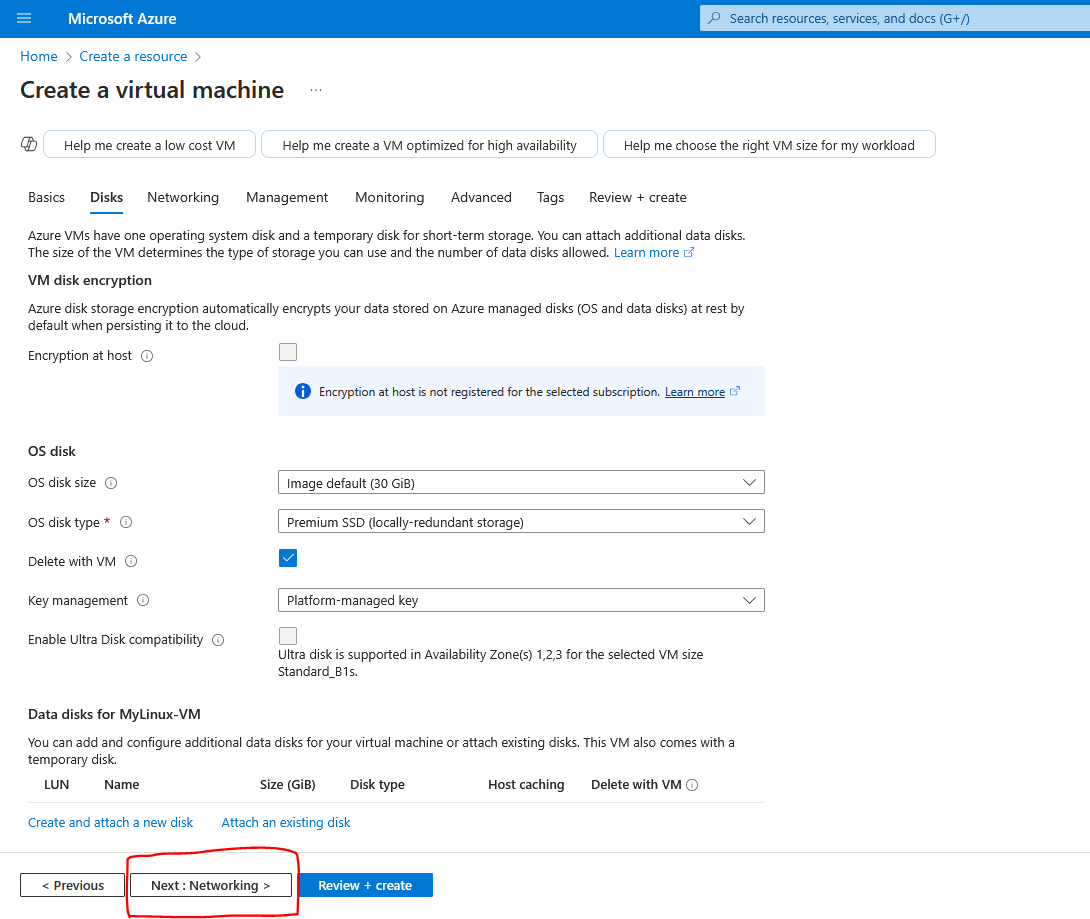1090x919 pixels.
Task: Toggle Encryption at host checkbox
Action: [288, 352]
